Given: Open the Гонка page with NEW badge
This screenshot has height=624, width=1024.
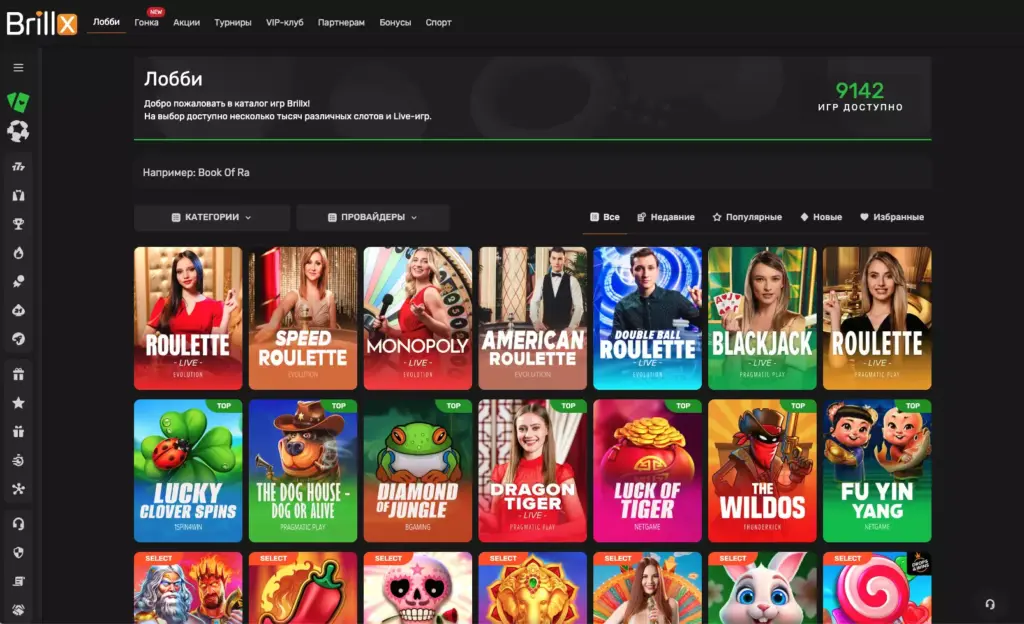Looking at the screenshot, I should (x=146, y=21).
